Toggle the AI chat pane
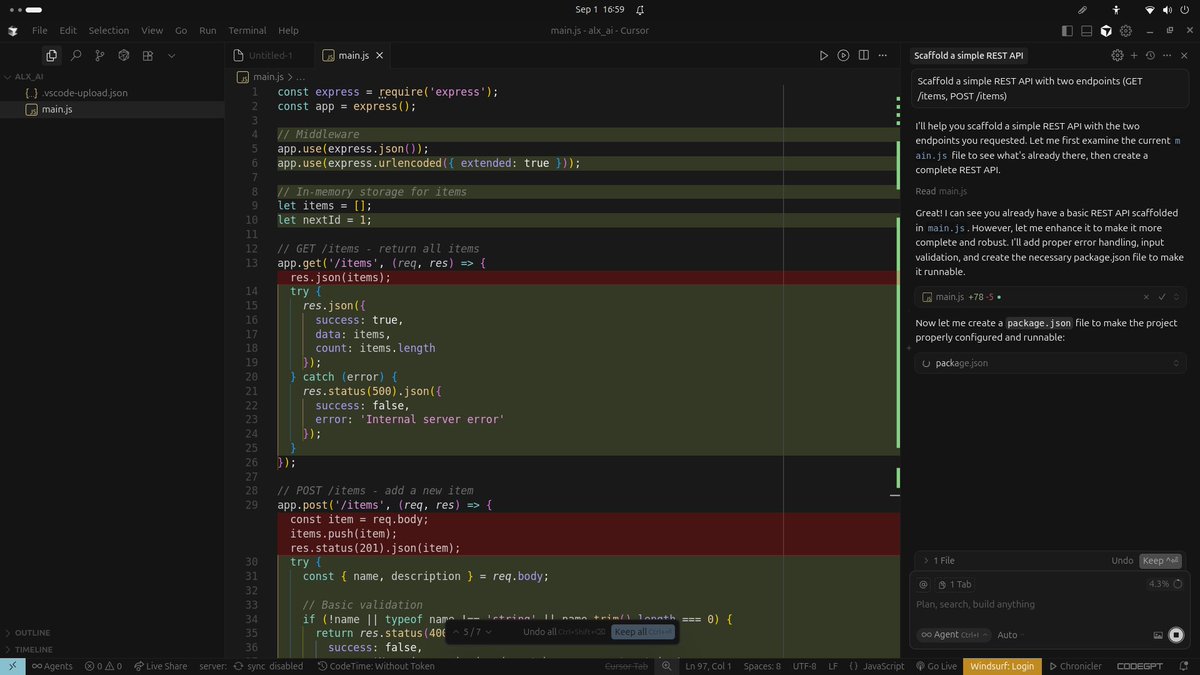 tap(1107, 31)
